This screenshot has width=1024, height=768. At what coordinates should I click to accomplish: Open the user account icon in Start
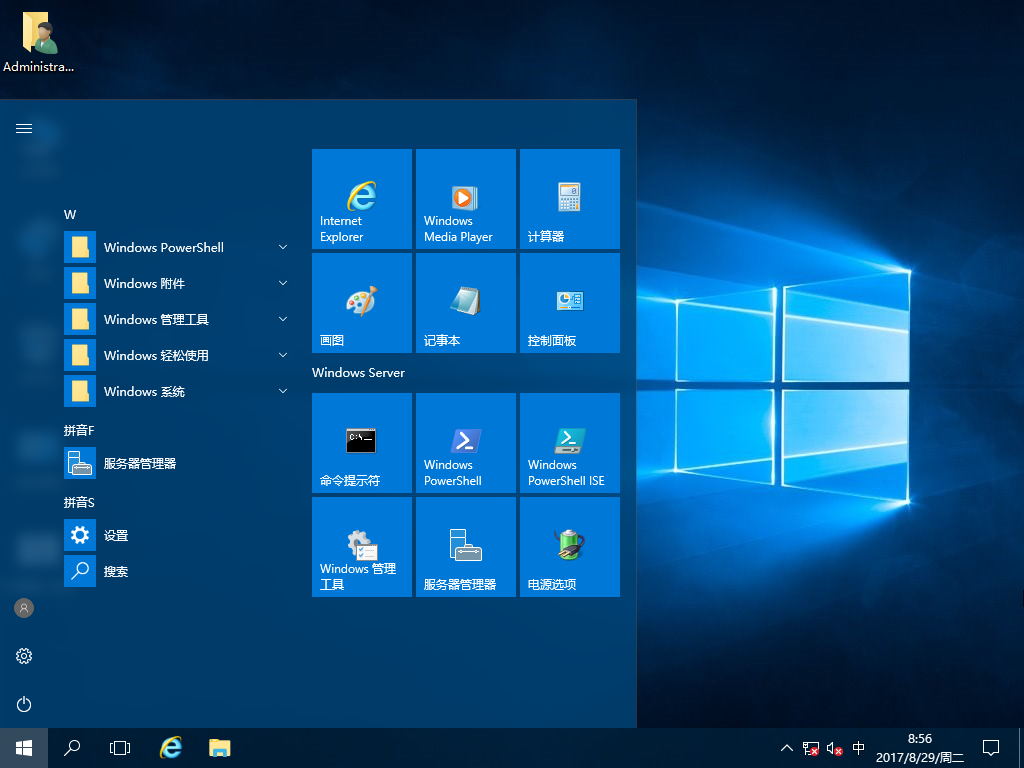pyautogui.click(x=24, y=608)
